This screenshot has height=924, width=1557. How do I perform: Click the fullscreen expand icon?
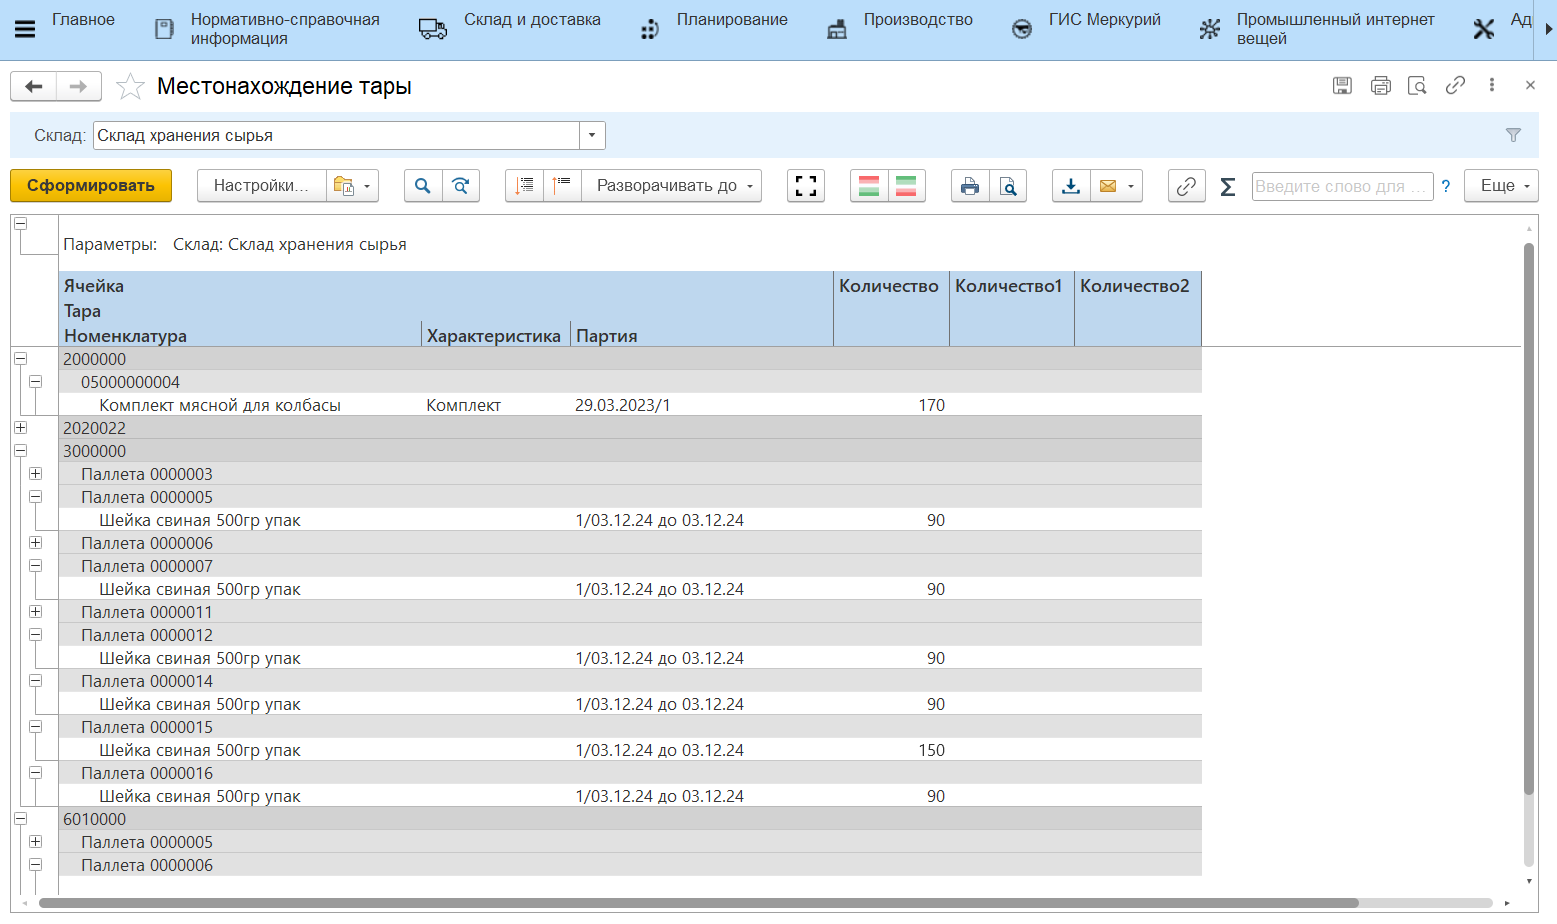(805, 186)
